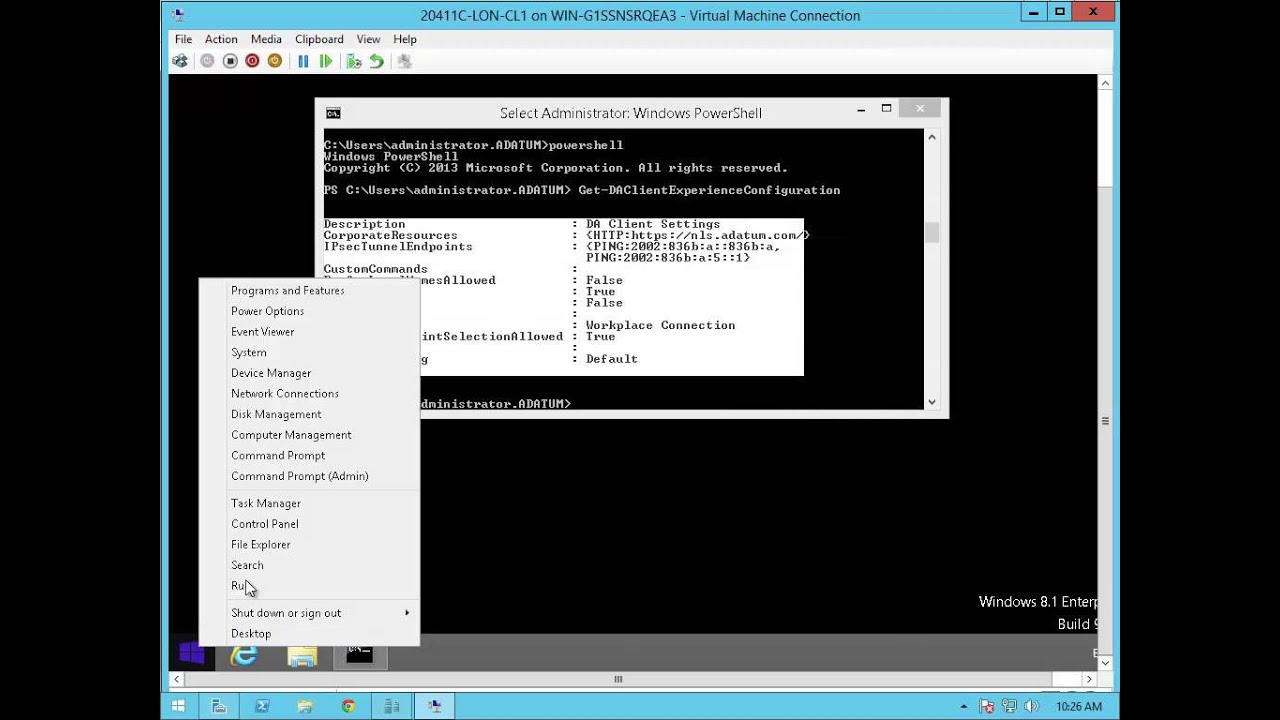Click the PowerShell console guest taskbar icon

tap(360, 655)
